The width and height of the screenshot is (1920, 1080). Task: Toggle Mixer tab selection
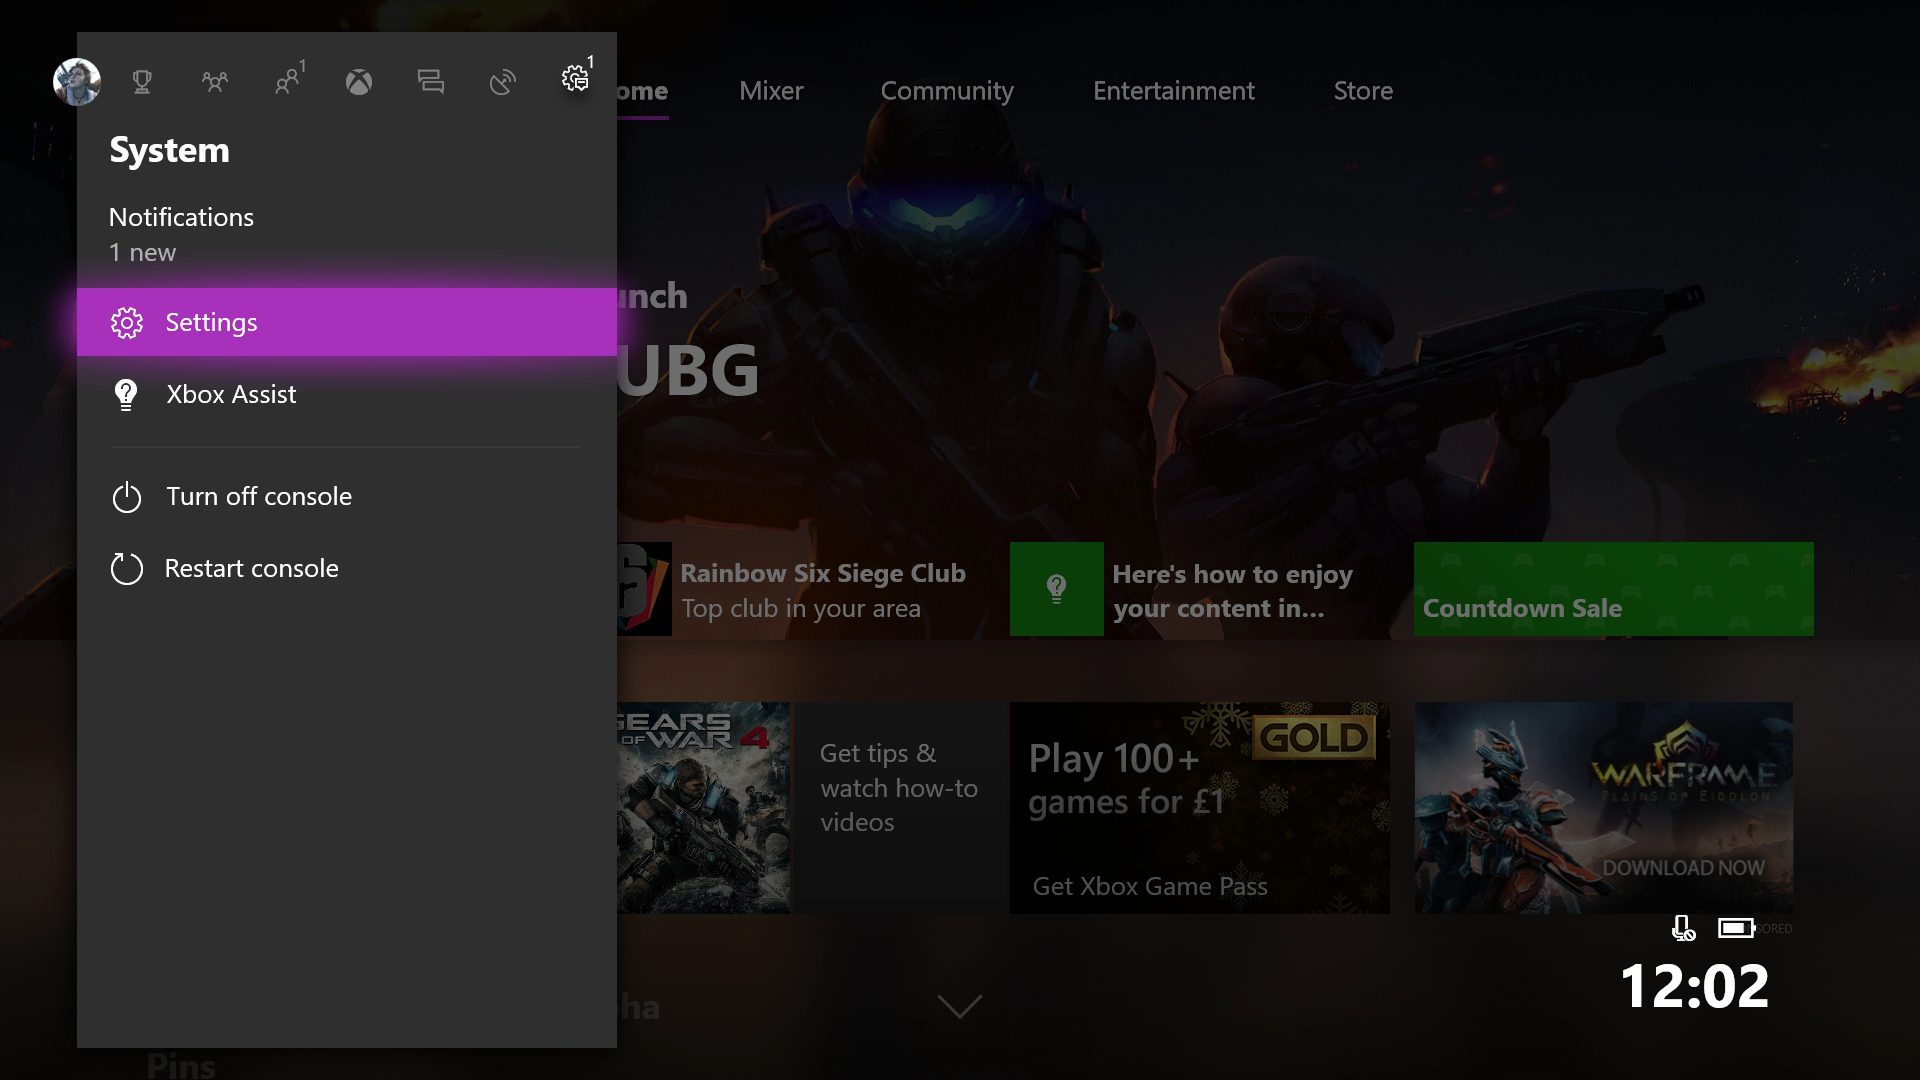pos(771,90)
